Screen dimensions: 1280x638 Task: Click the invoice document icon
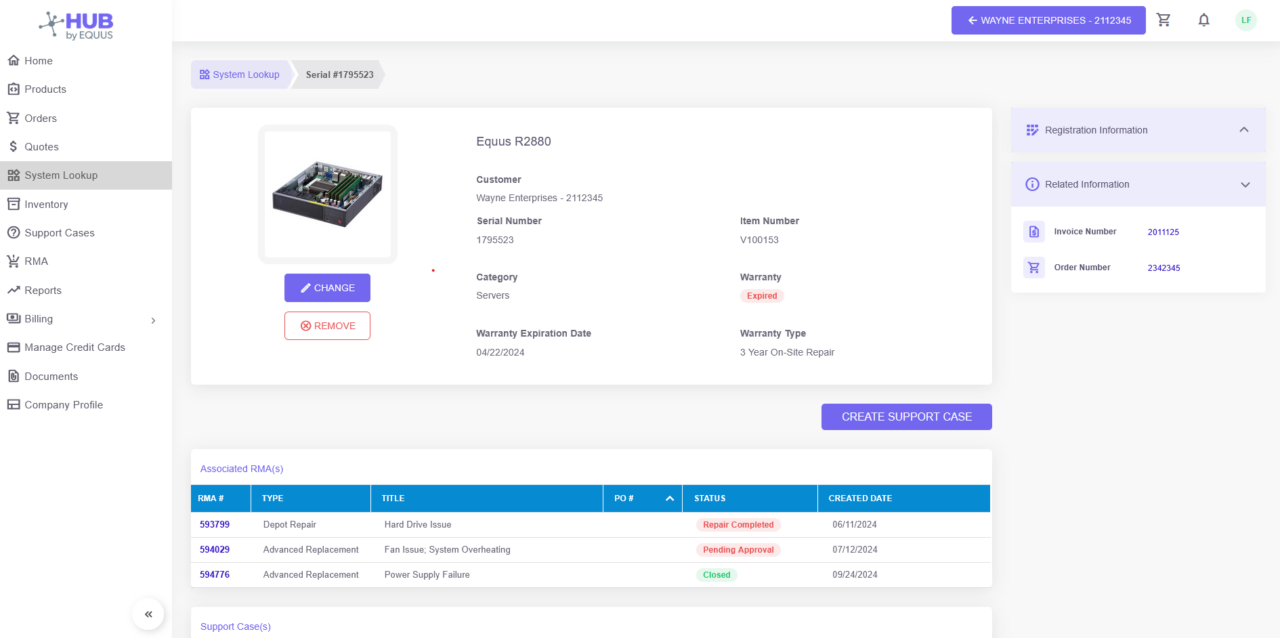tap(1034, 232)
